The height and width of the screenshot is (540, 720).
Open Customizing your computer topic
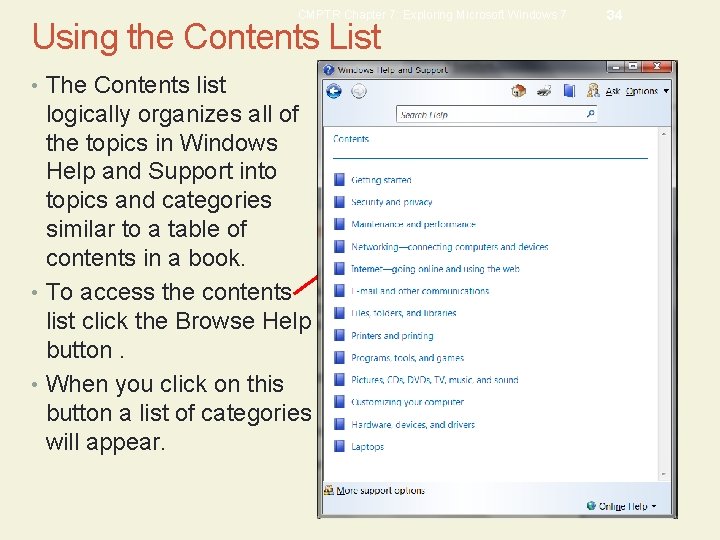(407, 402)
